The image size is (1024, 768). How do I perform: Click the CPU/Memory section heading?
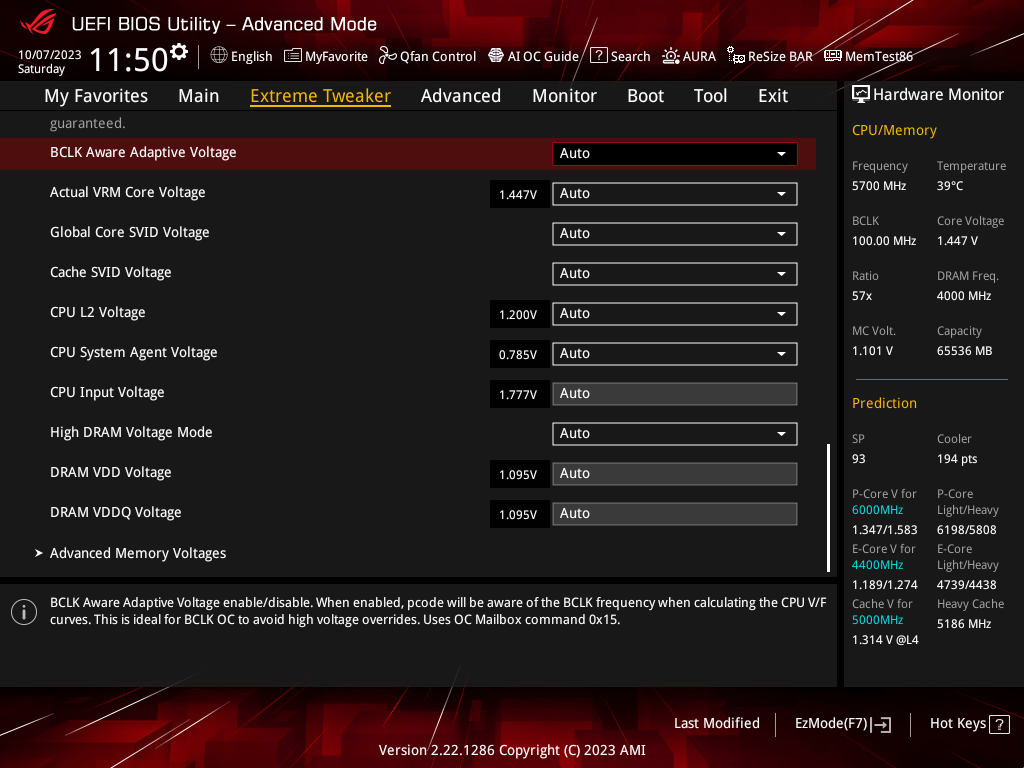click(894, 130)
